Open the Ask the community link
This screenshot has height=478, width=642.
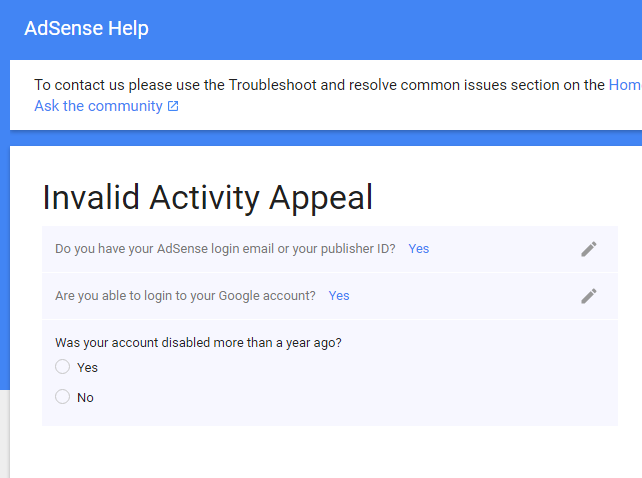[98, 106]
